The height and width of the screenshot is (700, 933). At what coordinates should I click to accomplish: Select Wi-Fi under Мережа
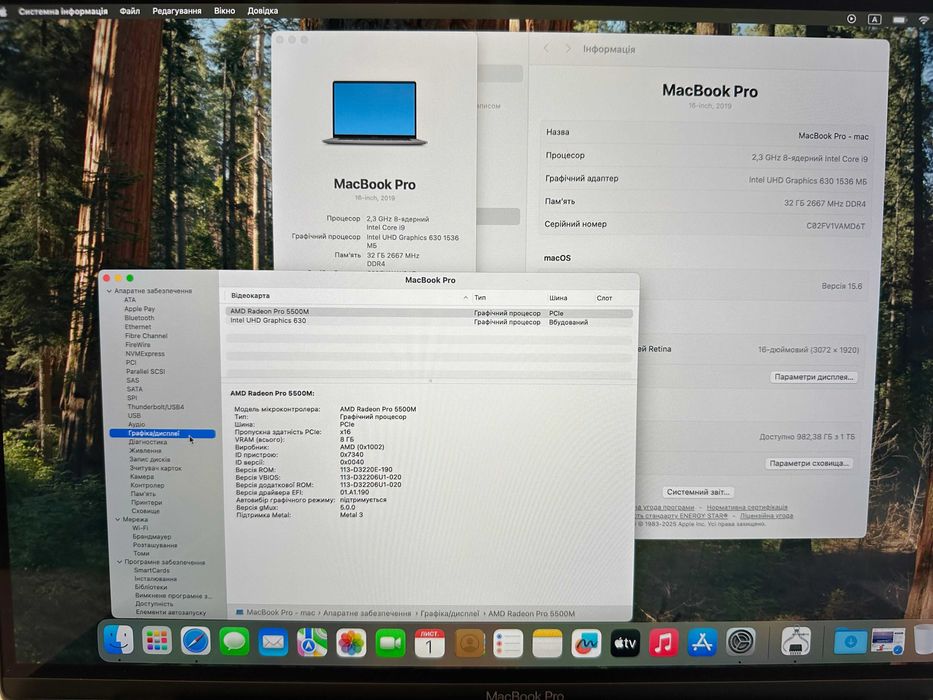pos(140,528)
